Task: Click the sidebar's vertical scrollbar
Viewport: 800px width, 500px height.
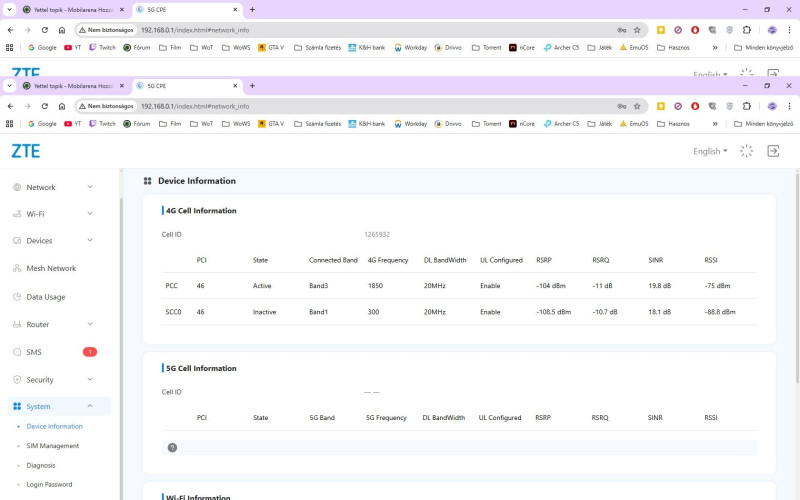Action: 121,347
